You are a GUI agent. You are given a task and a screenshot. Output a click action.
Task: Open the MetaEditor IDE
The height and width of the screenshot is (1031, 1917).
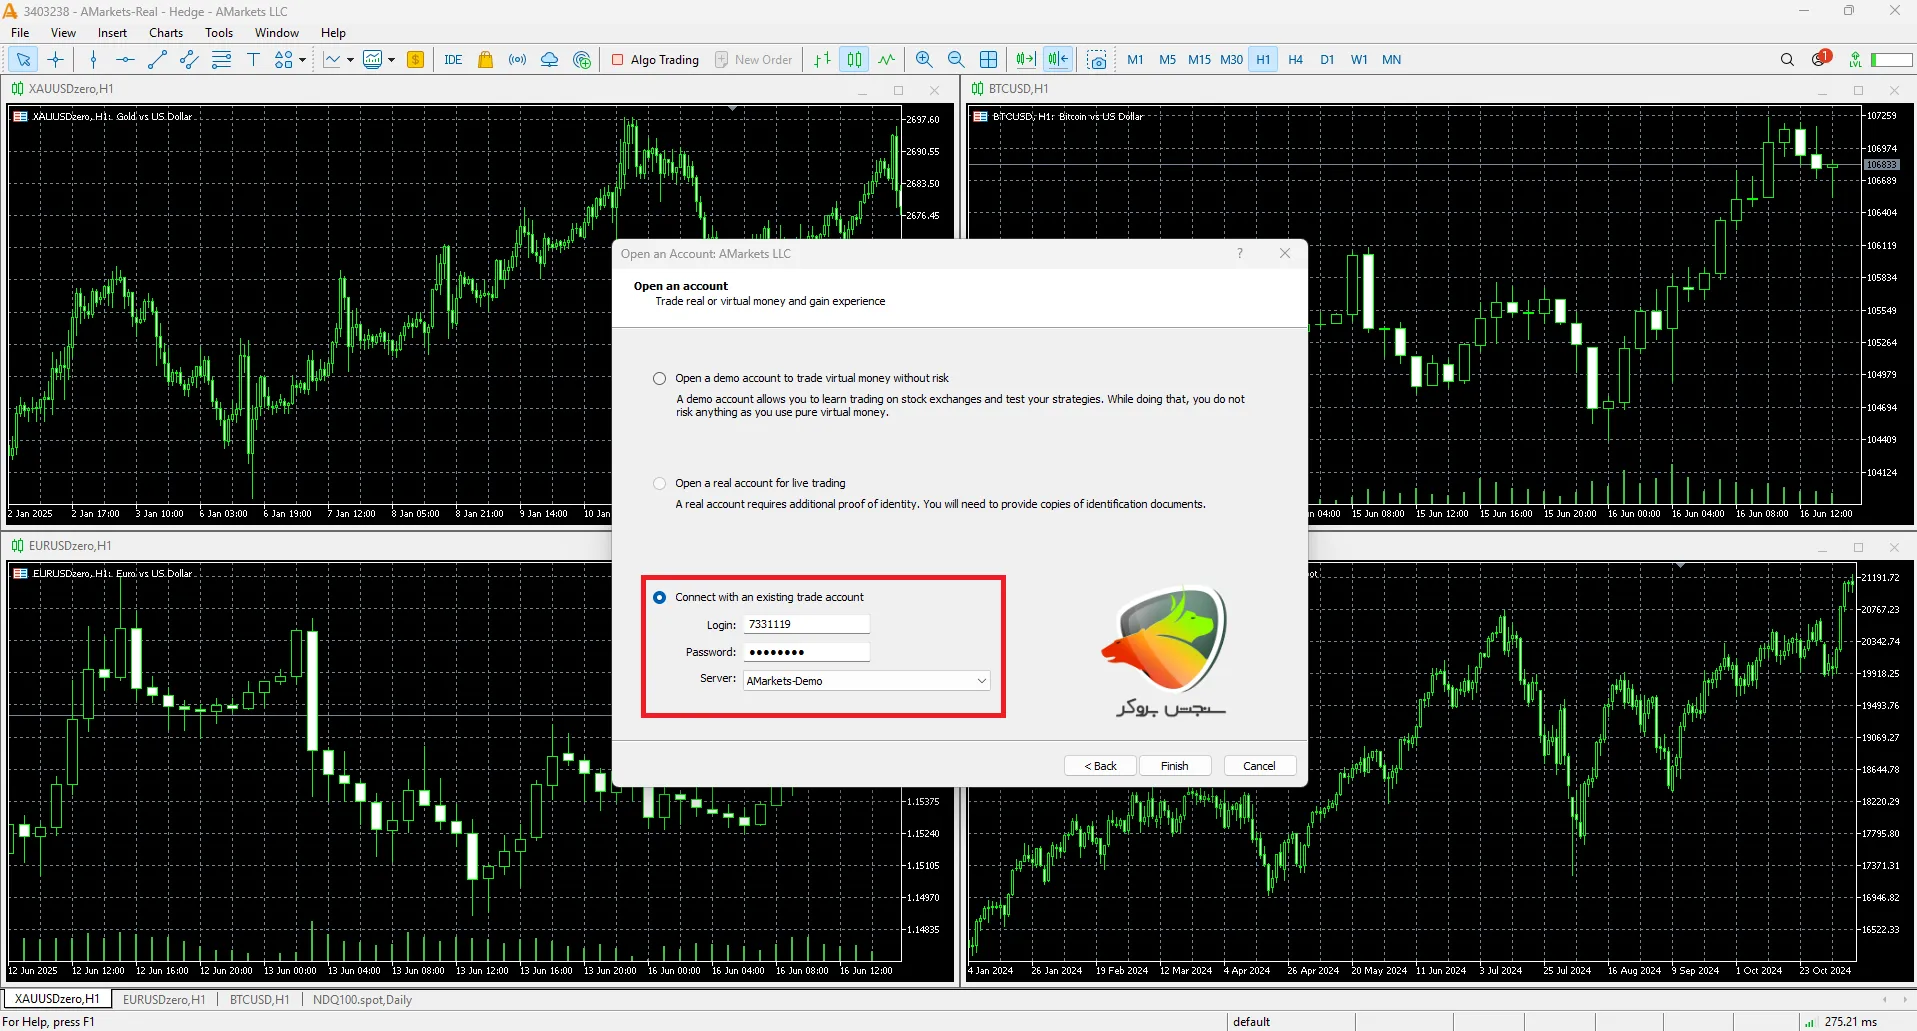(x=453, y=60)
